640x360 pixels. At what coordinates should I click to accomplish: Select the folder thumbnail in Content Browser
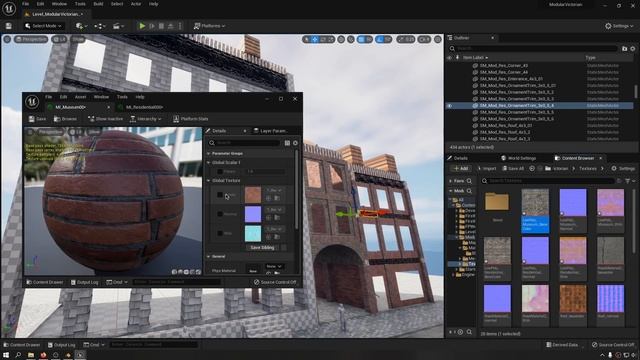coord(497,202)
